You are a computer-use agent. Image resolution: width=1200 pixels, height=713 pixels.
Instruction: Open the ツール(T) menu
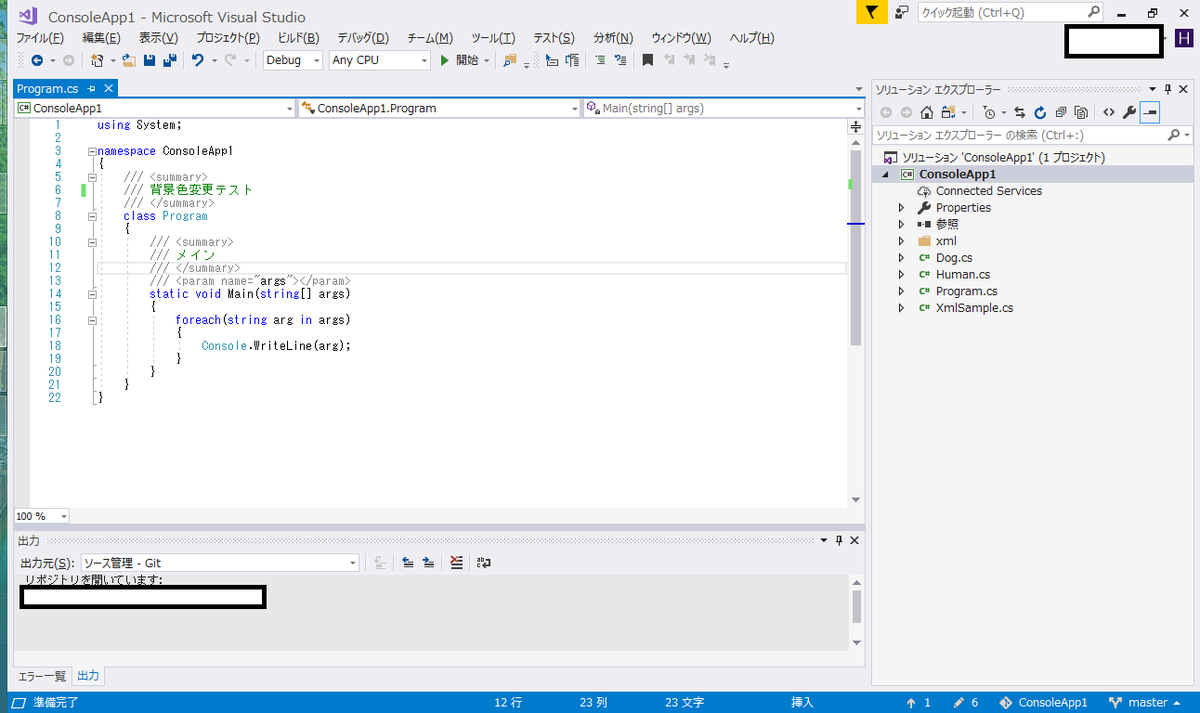(x=493, y=38)
